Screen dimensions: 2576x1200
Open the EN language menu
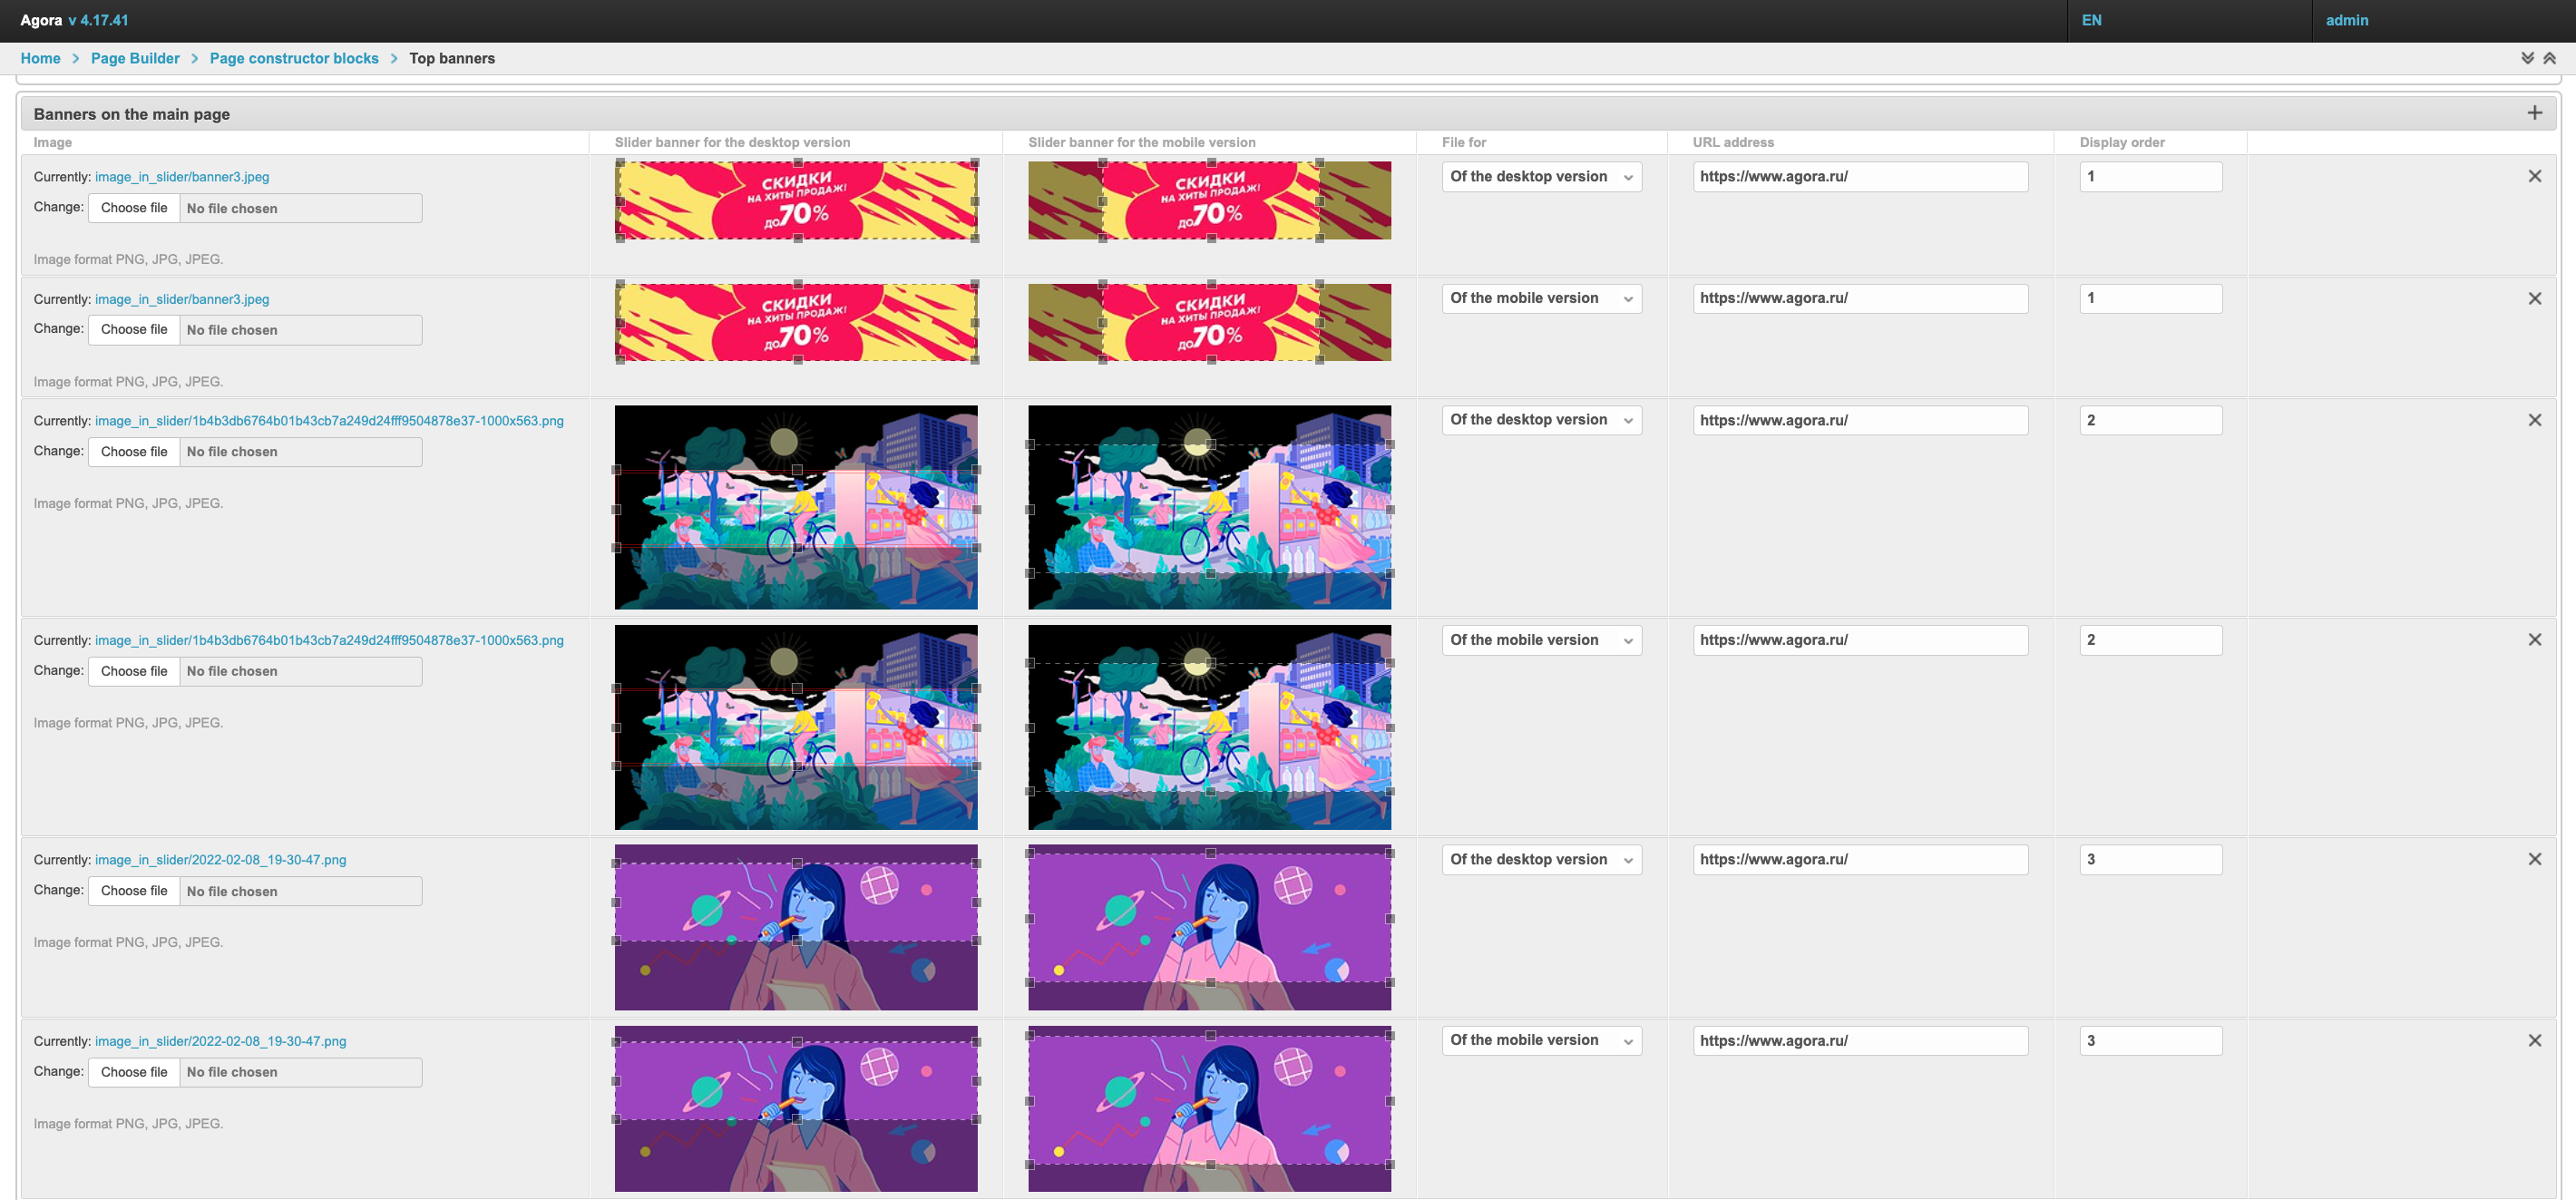pyautogui.click(x=2091, y=20)
